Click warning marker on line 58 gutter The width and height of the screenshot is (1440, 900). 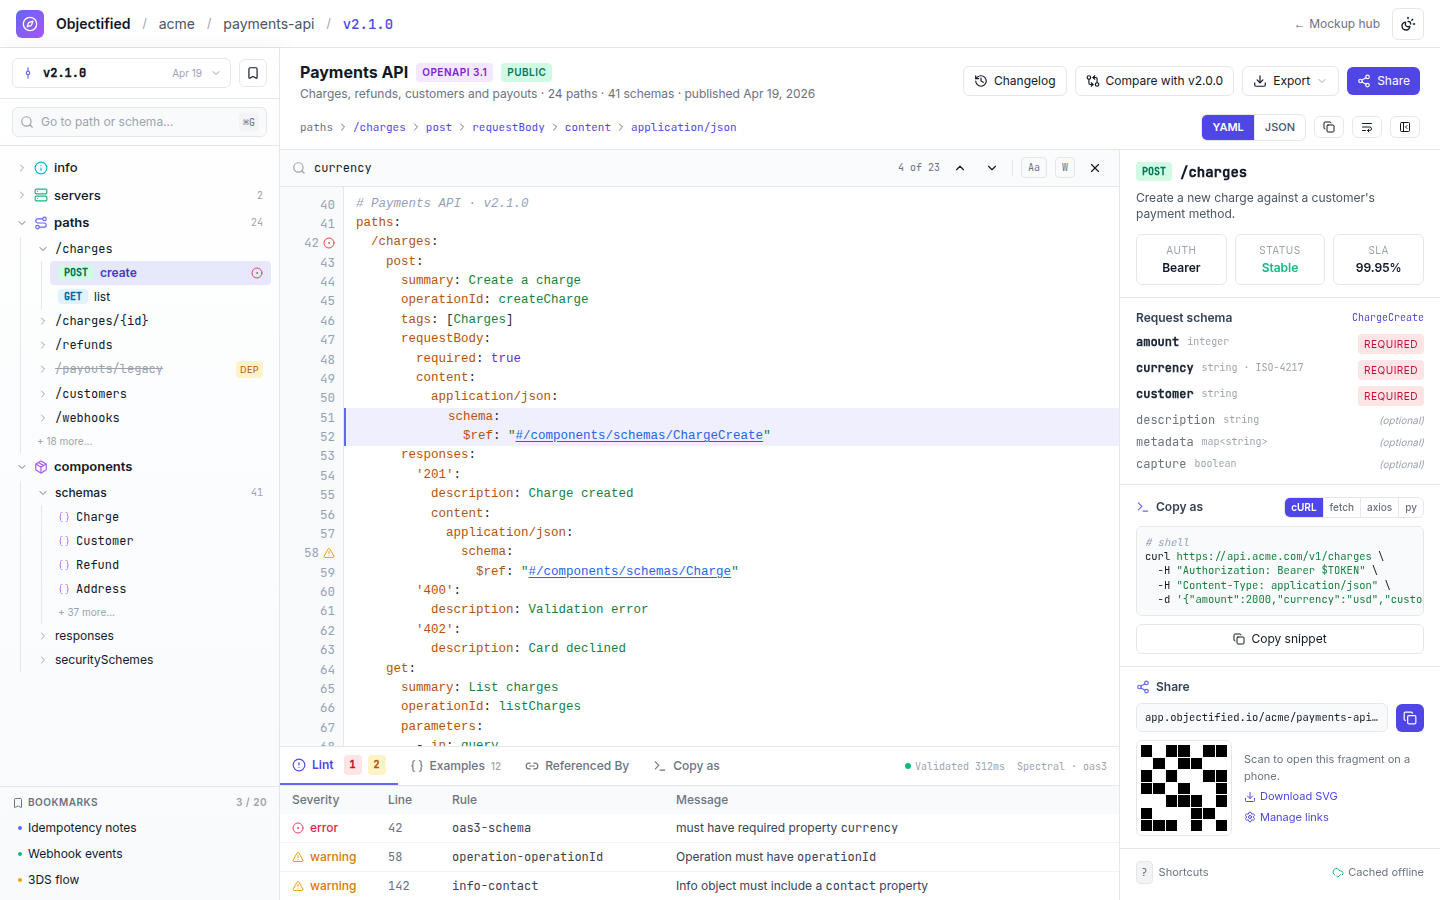click(329, 553)
